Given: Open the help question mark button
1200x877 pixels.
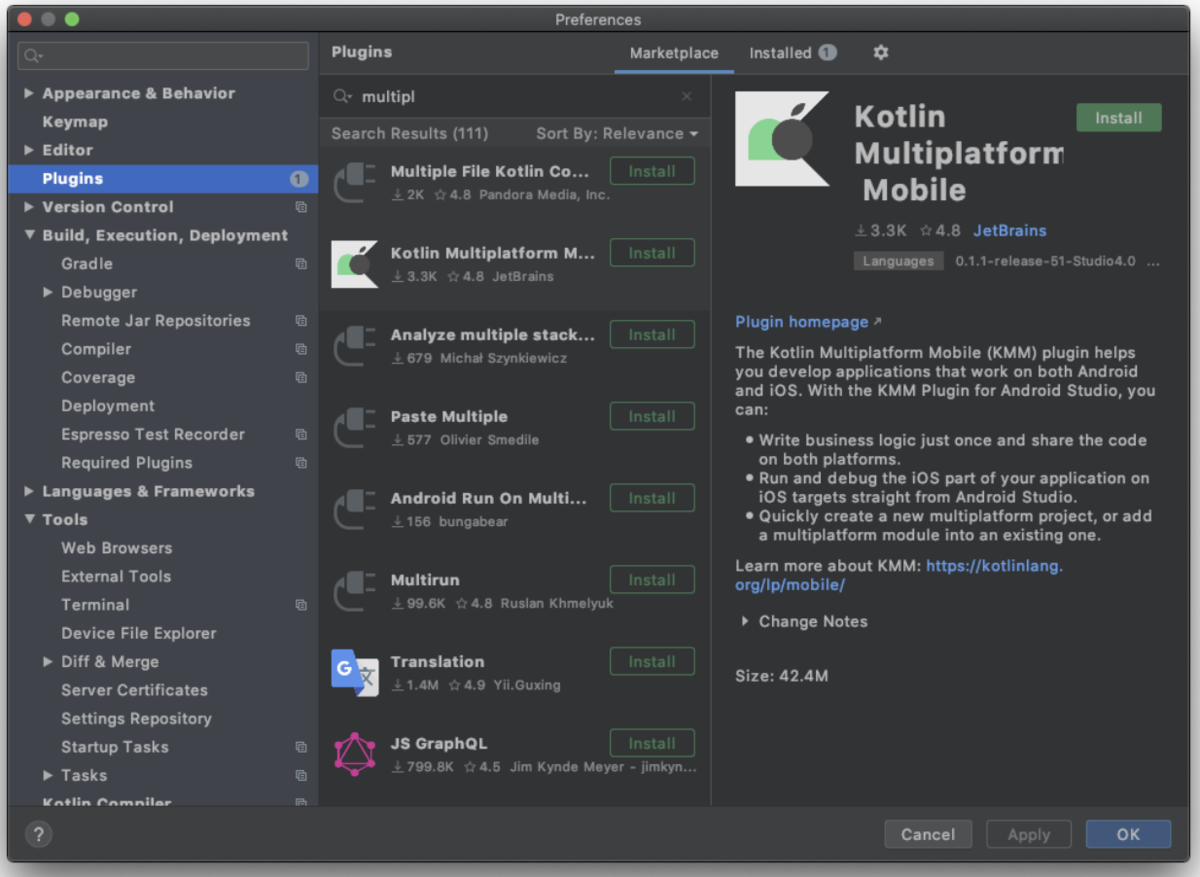Looking at the screenshot, I should tap(39, 834).
